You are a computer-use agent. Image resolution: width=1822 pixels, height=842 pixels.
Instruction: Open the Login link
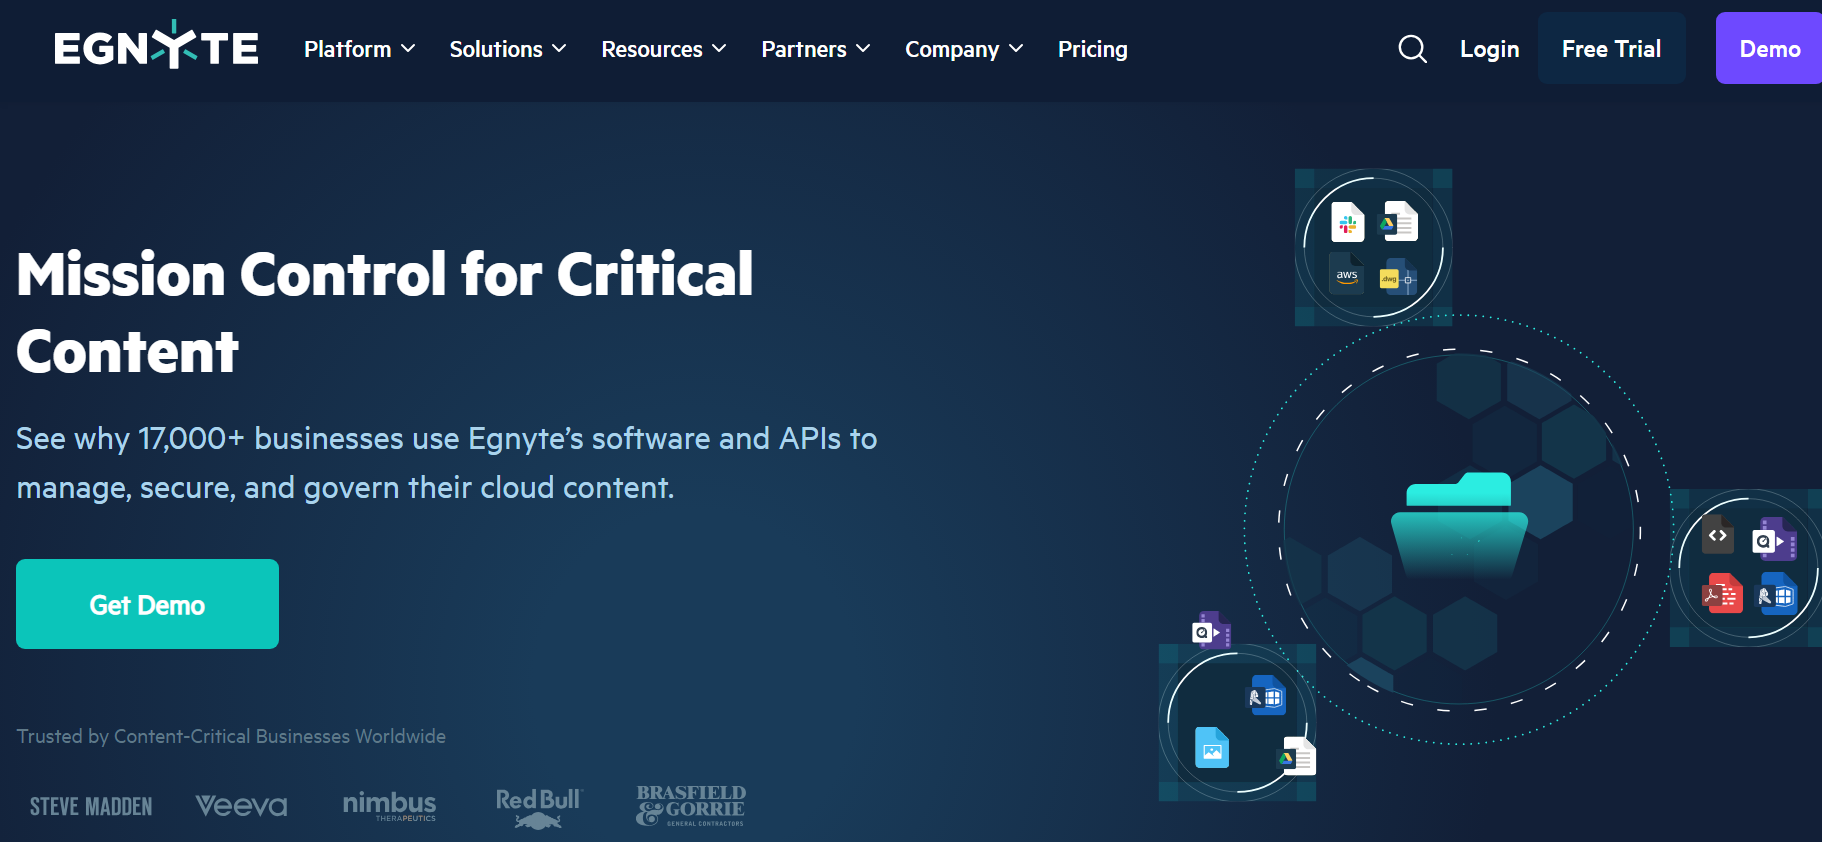(x=1489, y=49)
